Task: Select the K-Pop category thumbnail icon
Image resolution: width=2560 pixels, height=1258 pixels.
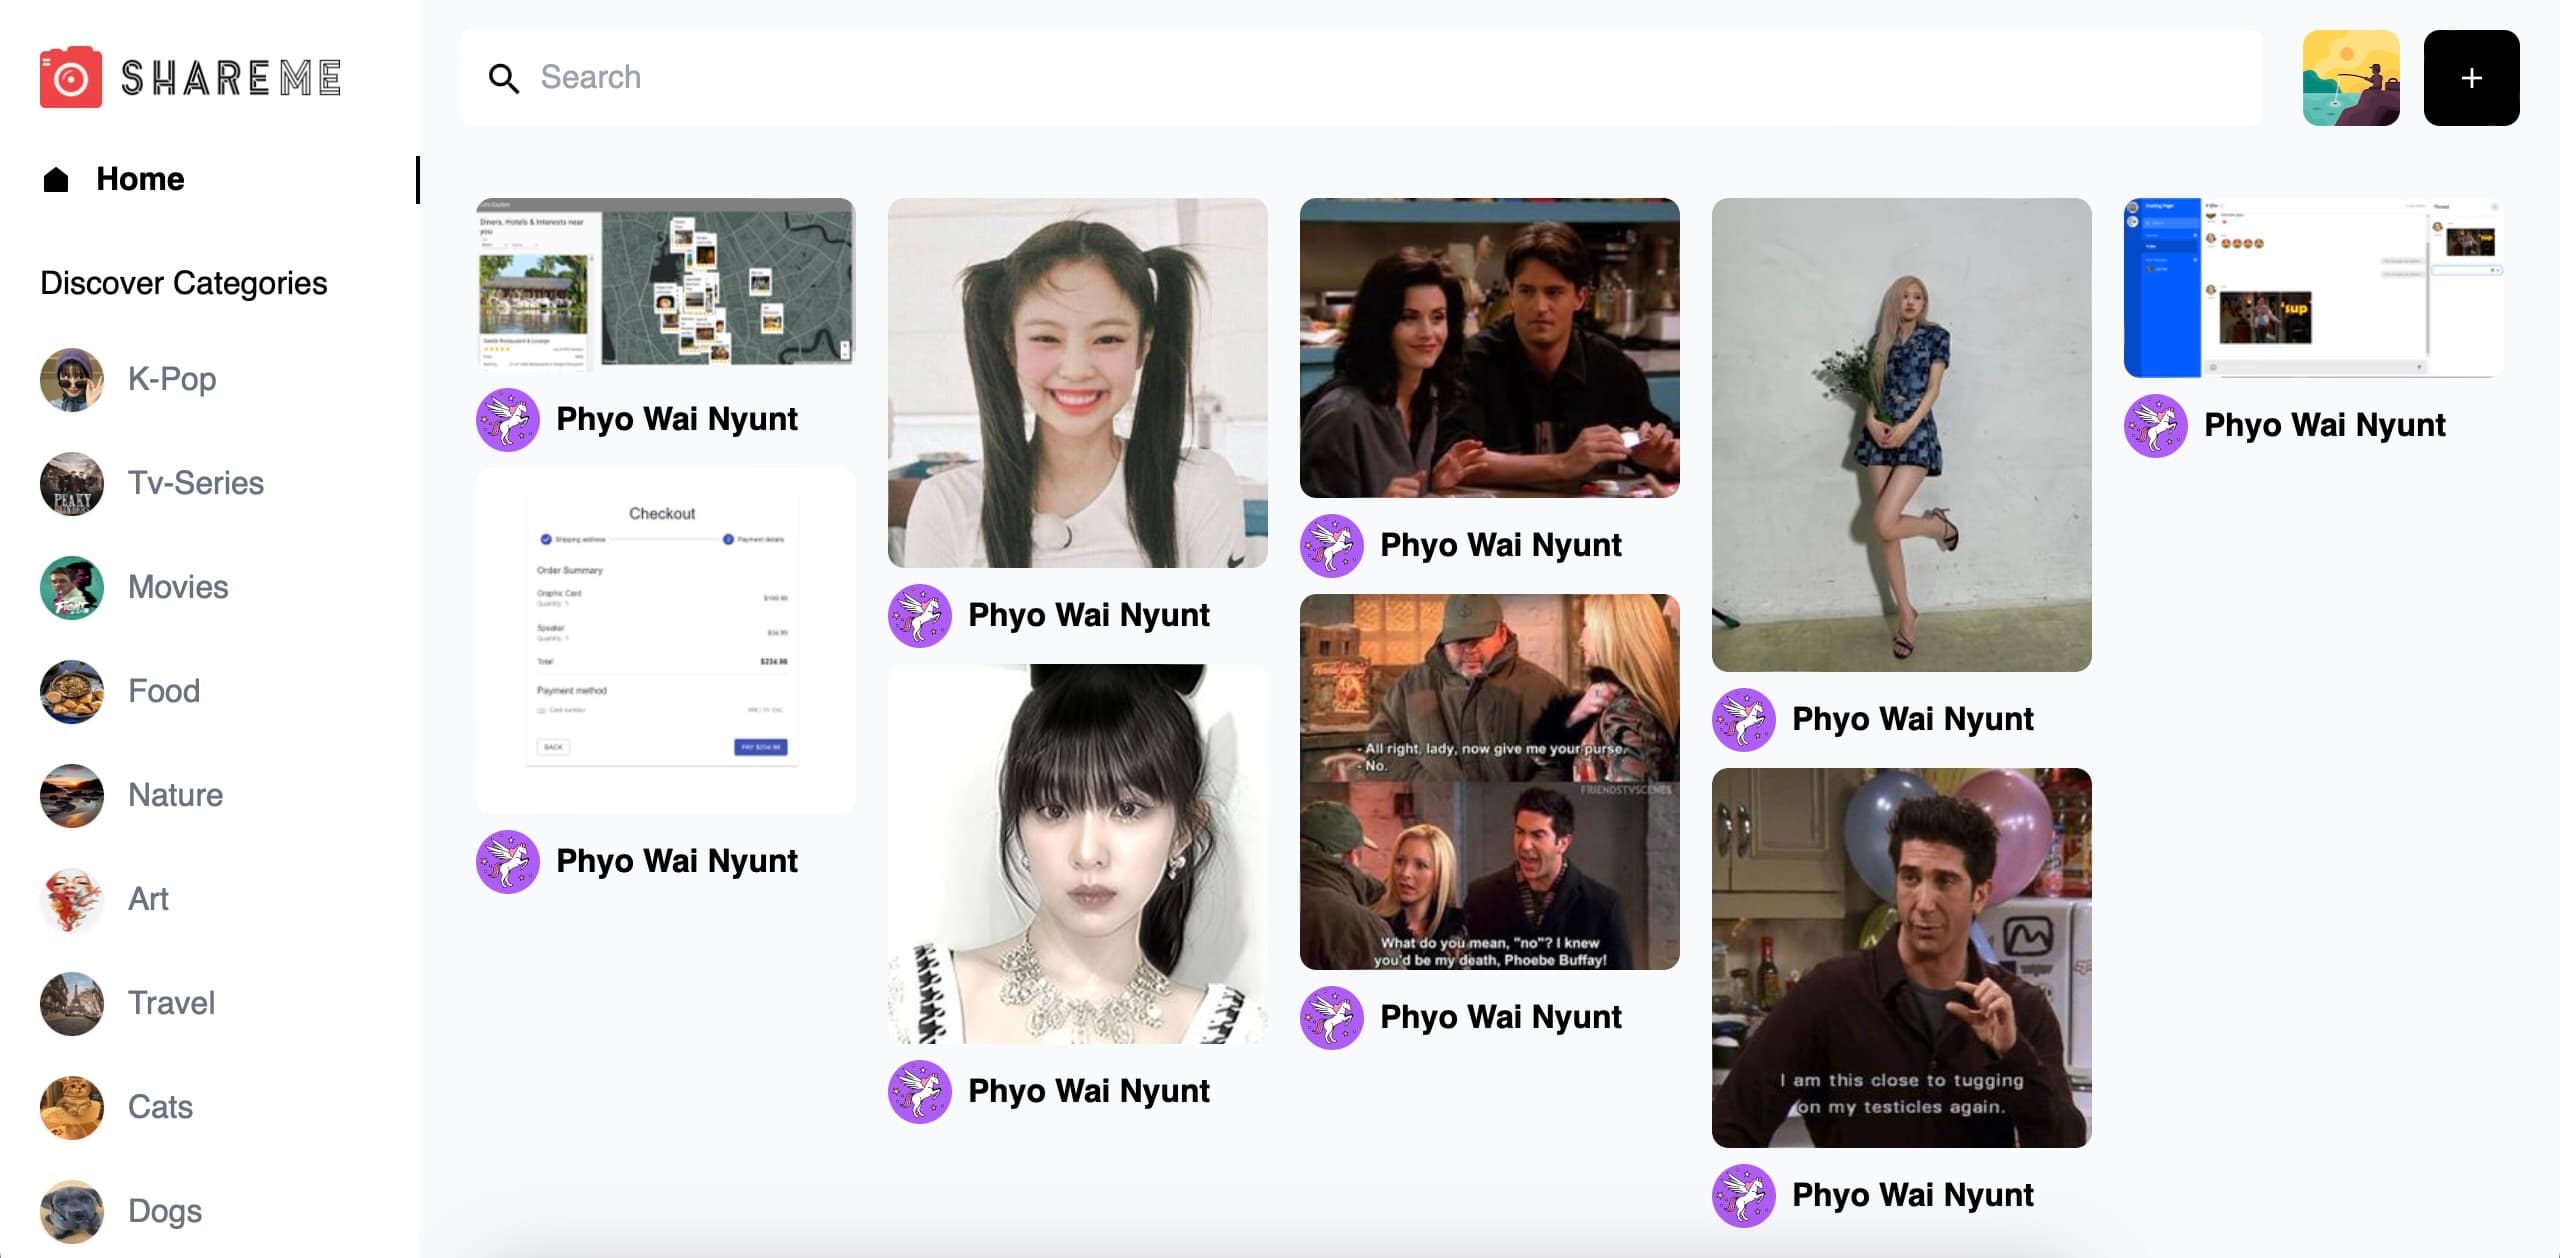Action: (x=72, y=380)
